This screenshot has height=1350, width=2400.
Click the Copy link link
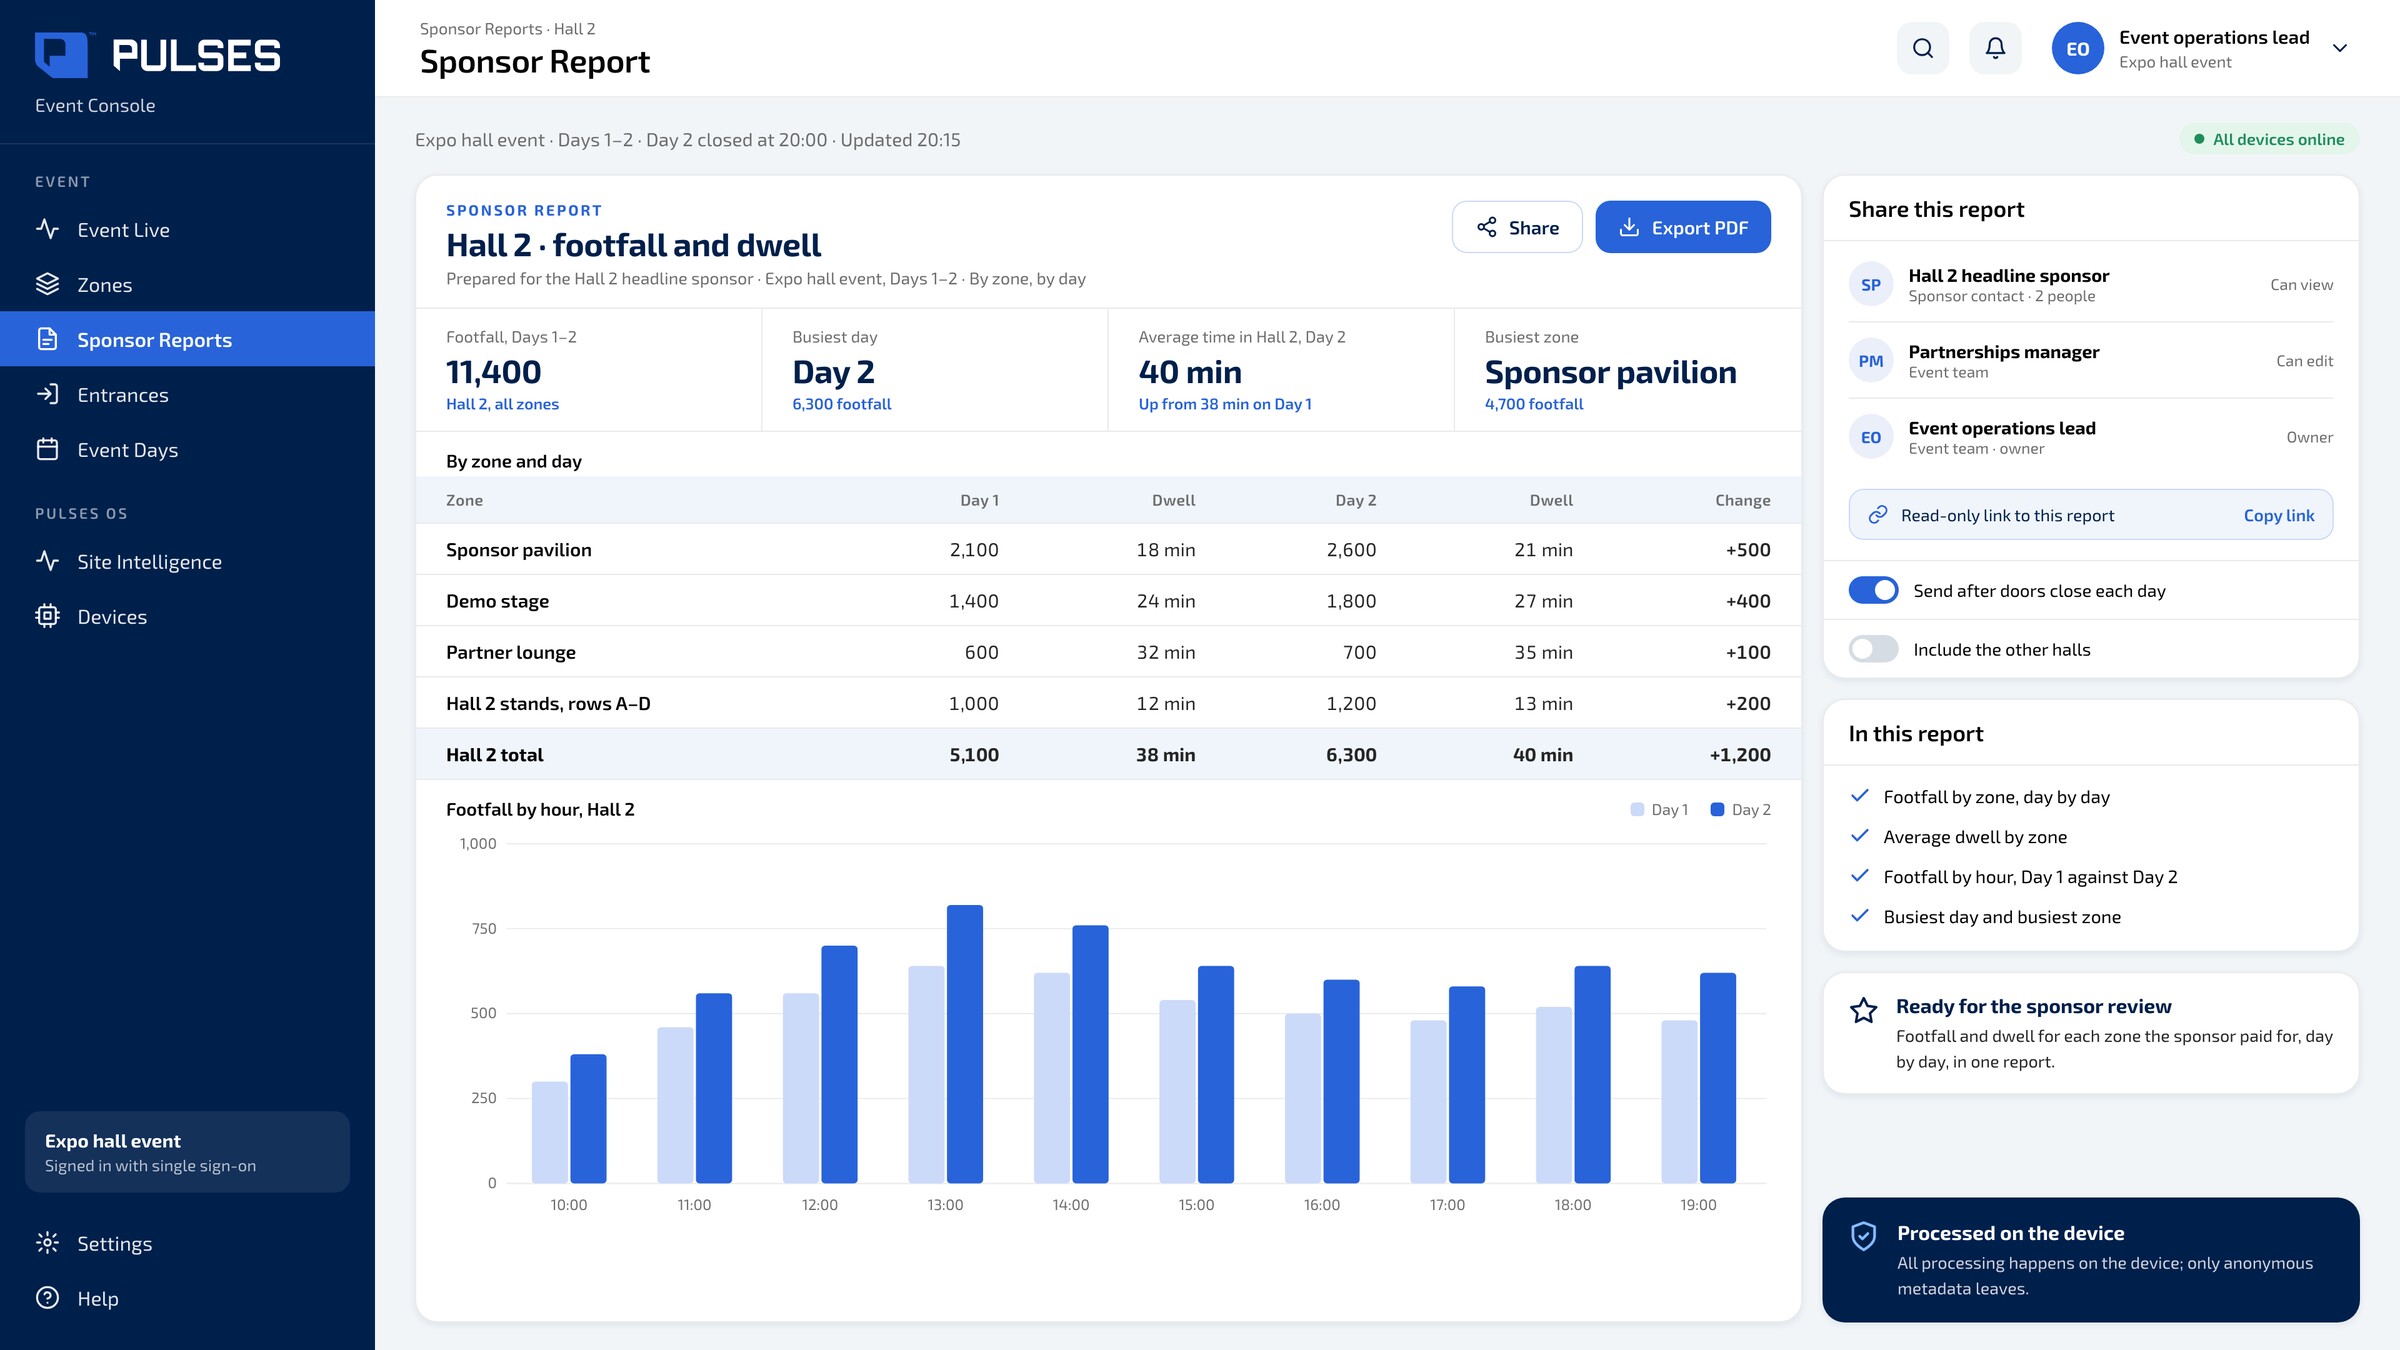coord(2278,515)
